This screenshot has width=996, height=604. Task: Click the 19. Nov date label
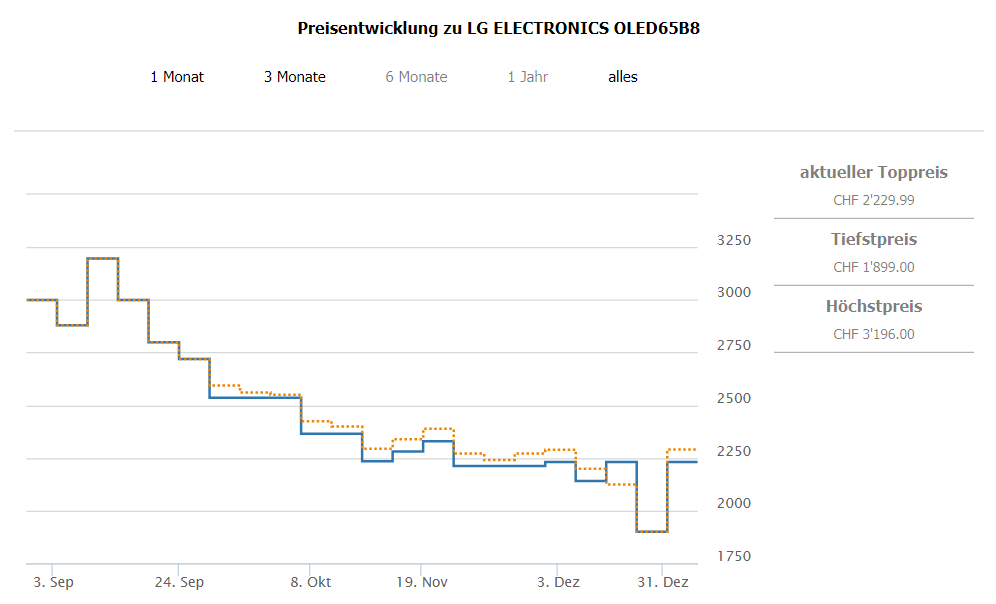pos(421,582)
